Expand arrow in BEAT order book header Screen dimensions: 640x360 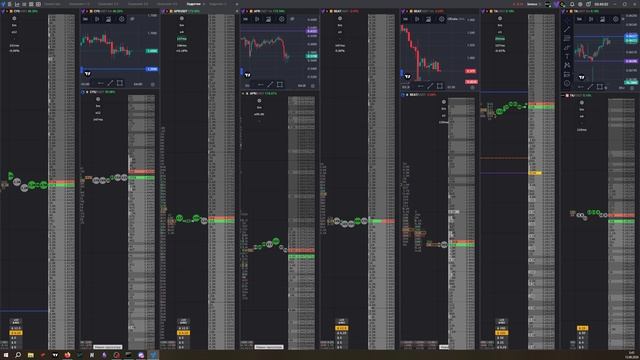pyautogui.click(x=327, y=11)
